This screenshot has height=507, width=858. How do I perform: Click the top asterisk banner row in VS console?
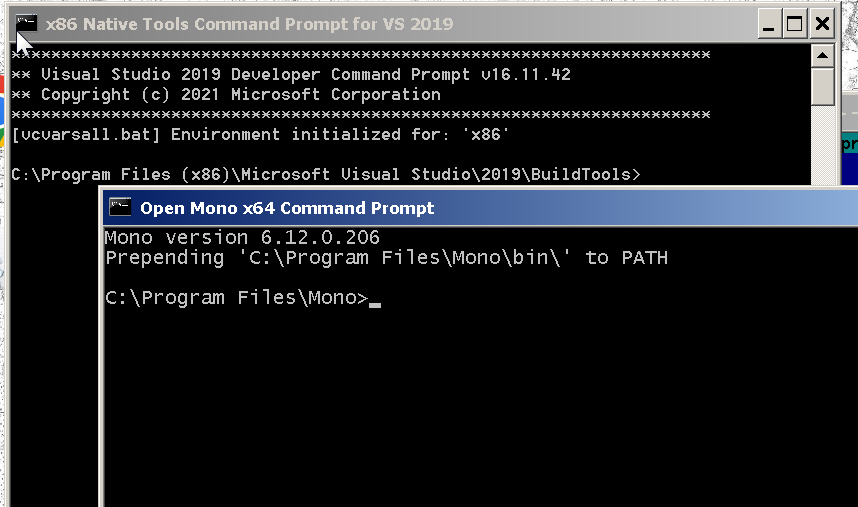click(x=360, y=54)
